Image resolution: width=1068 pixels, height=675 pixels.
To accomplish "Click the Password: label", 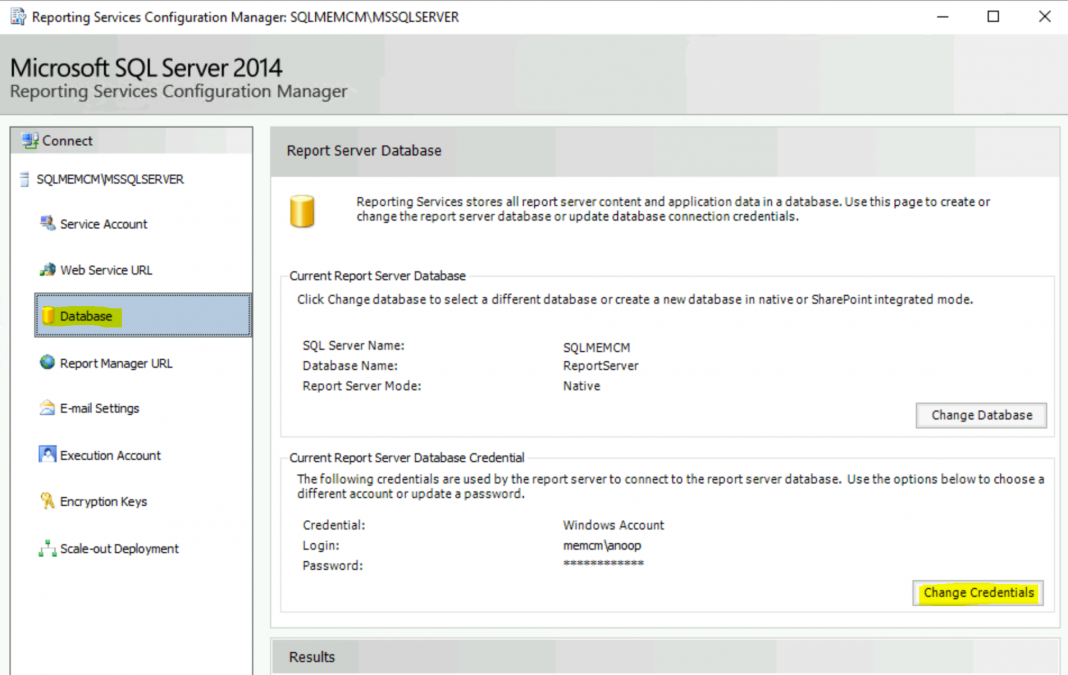I will 333,566.
